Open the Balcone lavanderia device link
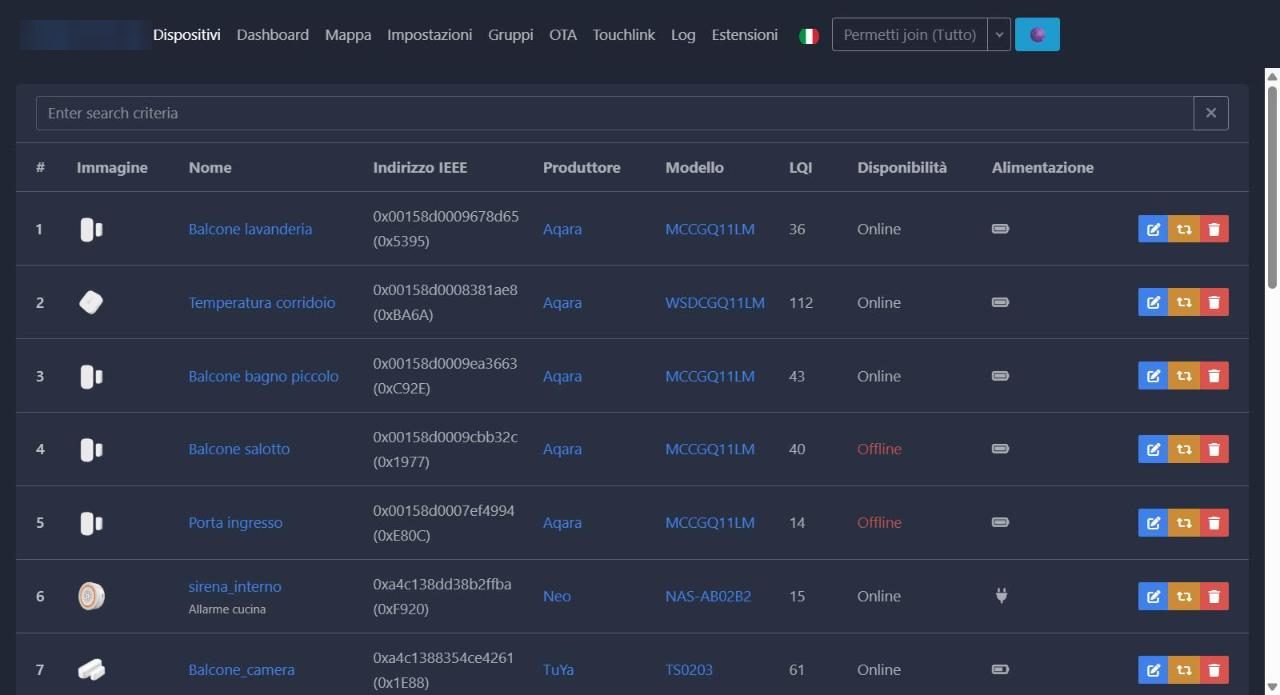Image resolution: width=1280 pixels, height=695 pixels. (x=250, y=229)
